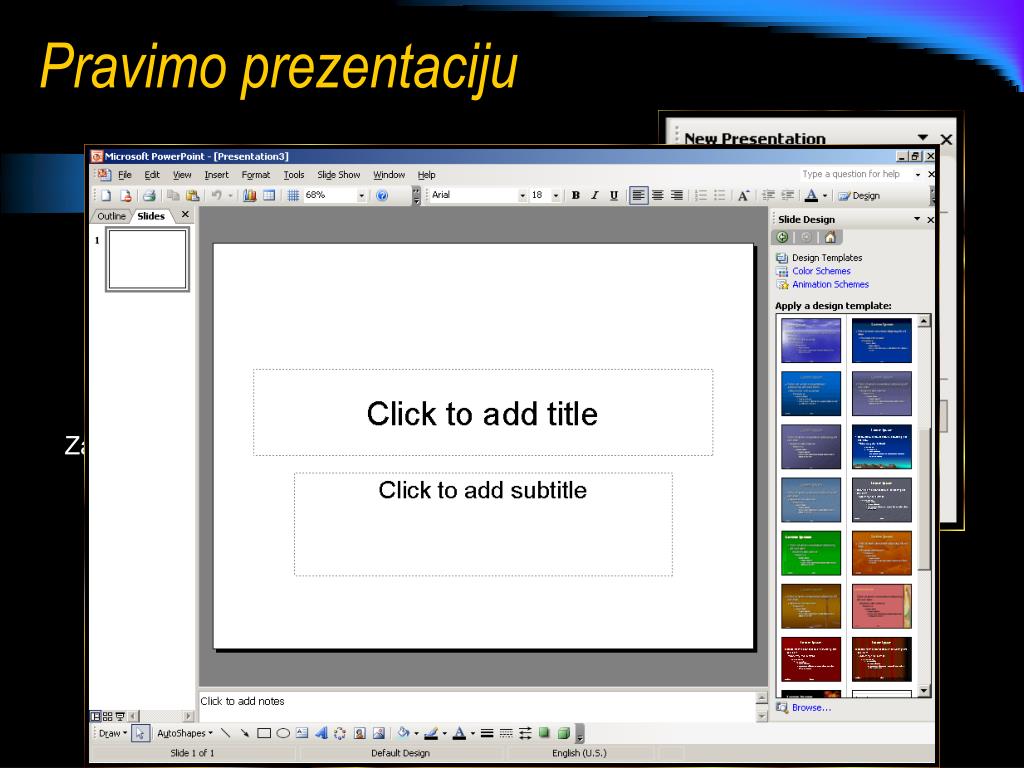This screenshot has width=1024, height=768.
Task: Click the Undo arrow icon
Action: click(x=216, y=195)
